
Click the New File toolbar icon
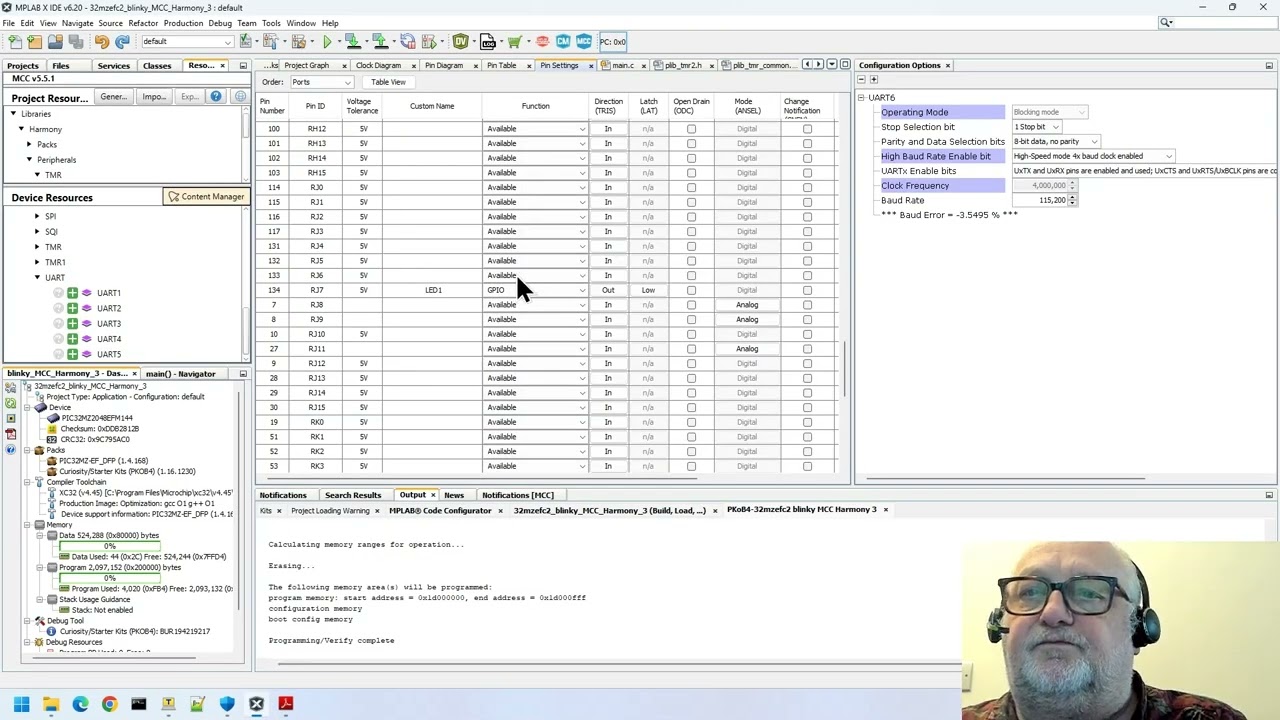15,42
